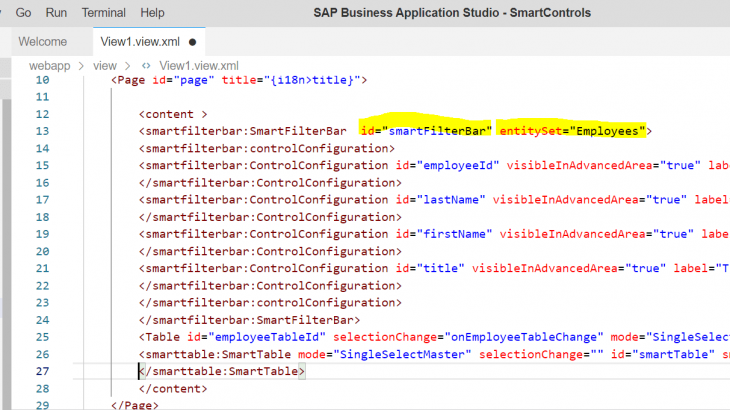Viewport: 730px width, 410px height.
Task: Open the Terminal menu
Action: (x=104, y=13)
